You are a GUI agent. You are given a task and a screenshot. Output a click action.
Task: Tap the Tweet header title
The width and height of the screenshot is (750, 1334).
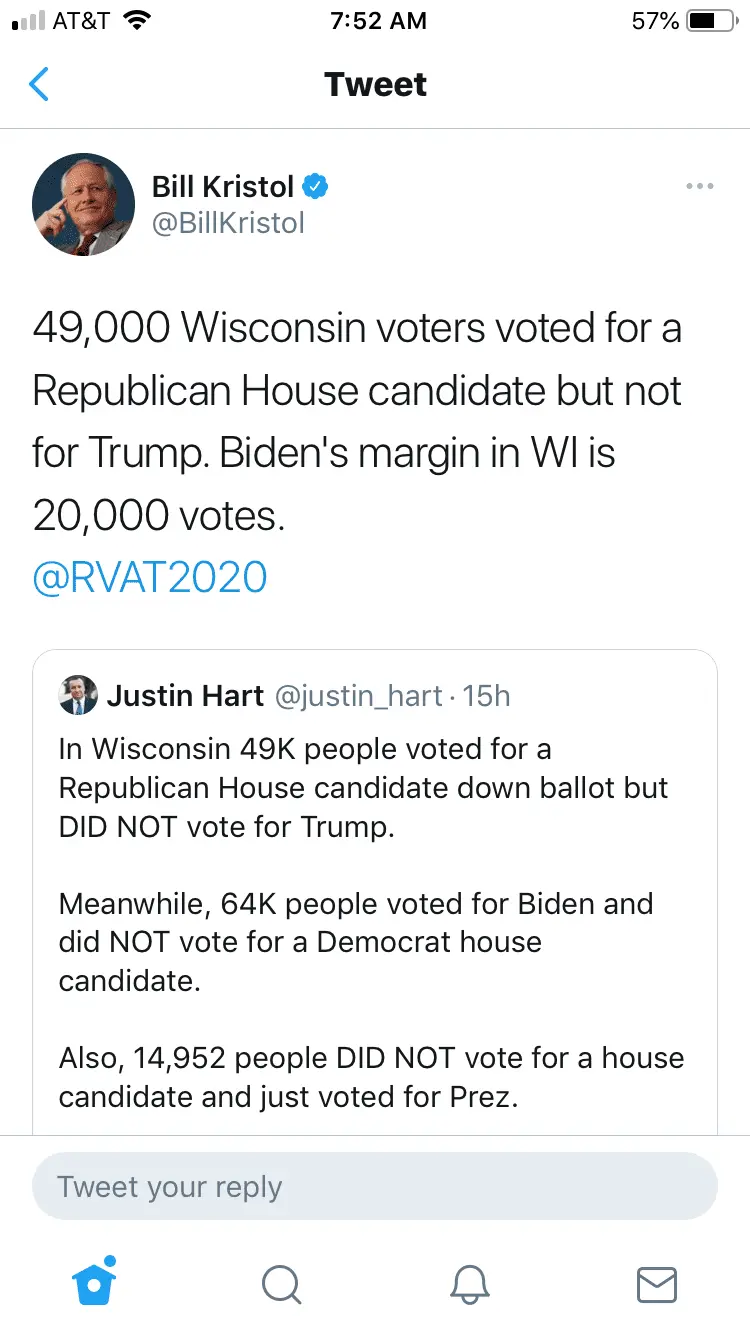click(375, 85)
